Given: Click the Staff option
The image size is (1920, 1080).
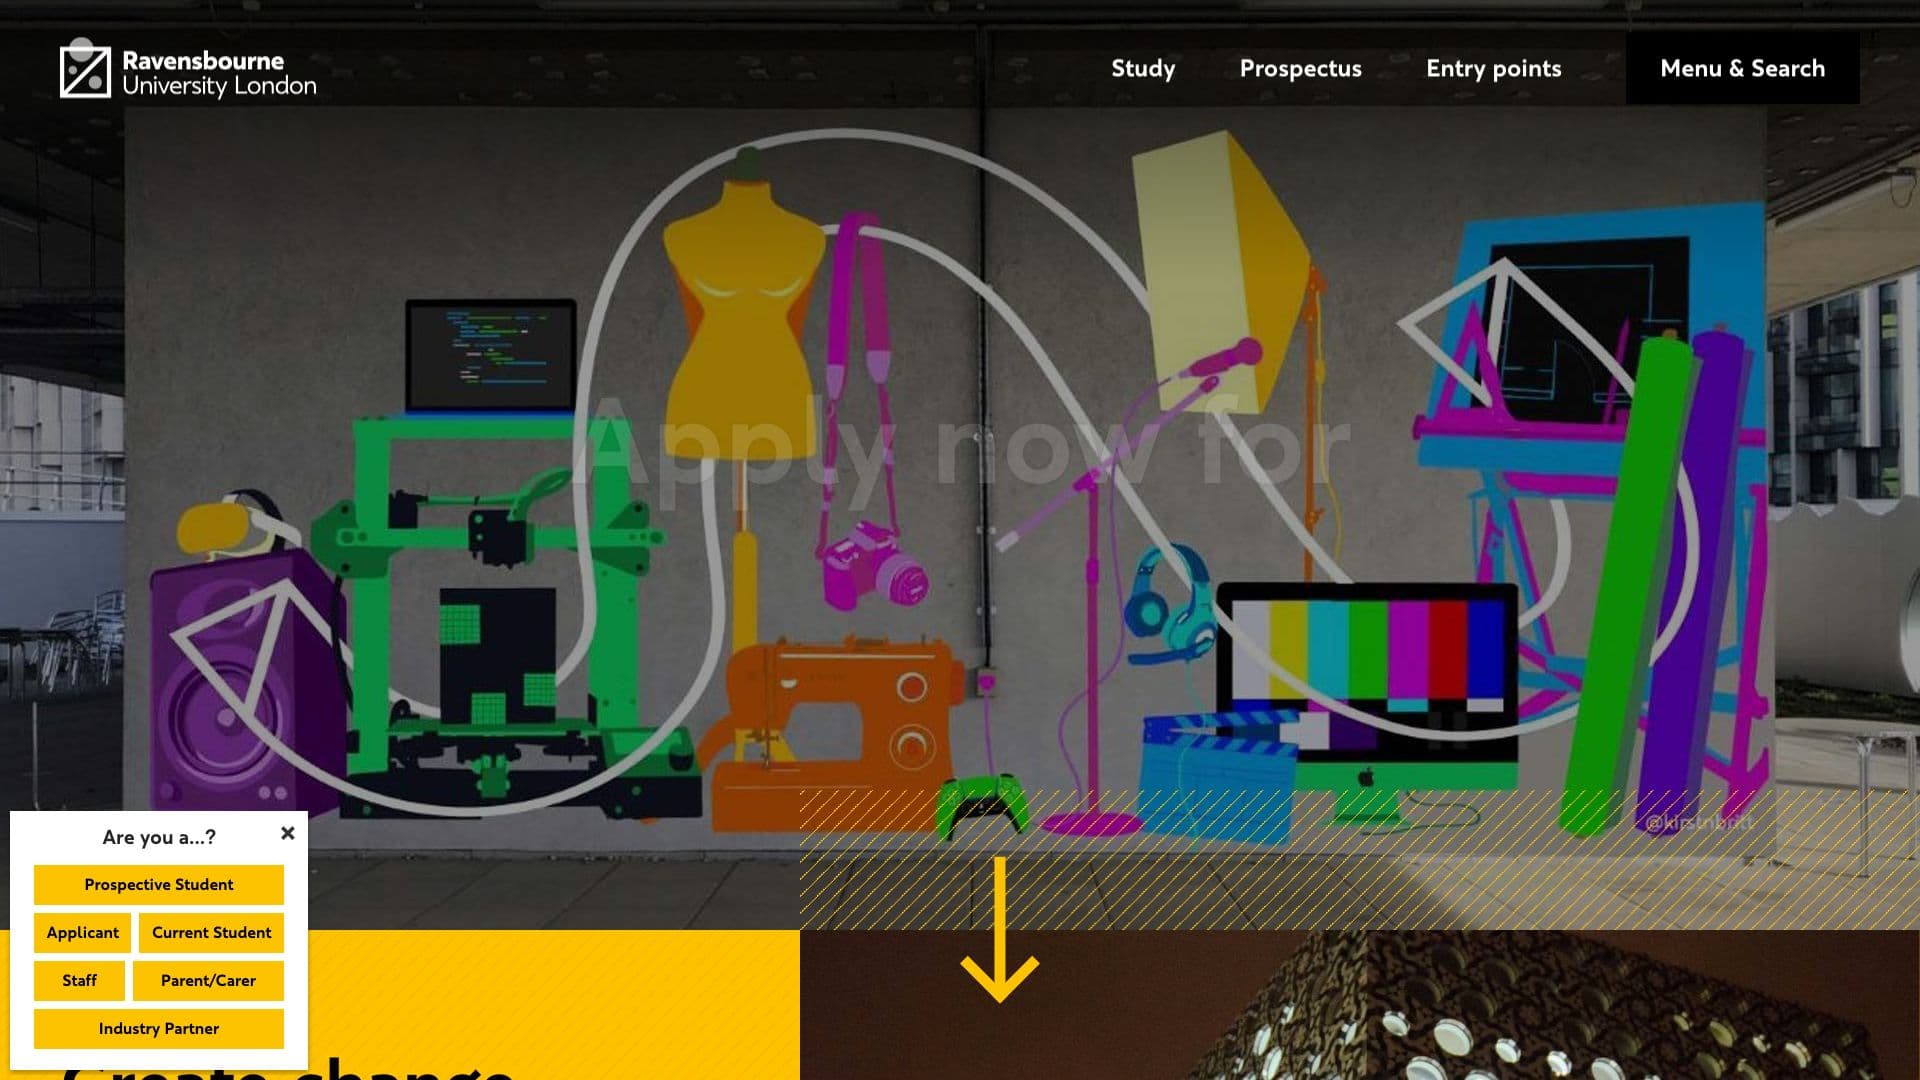Looking at the screenshot, I should (79, 980).
